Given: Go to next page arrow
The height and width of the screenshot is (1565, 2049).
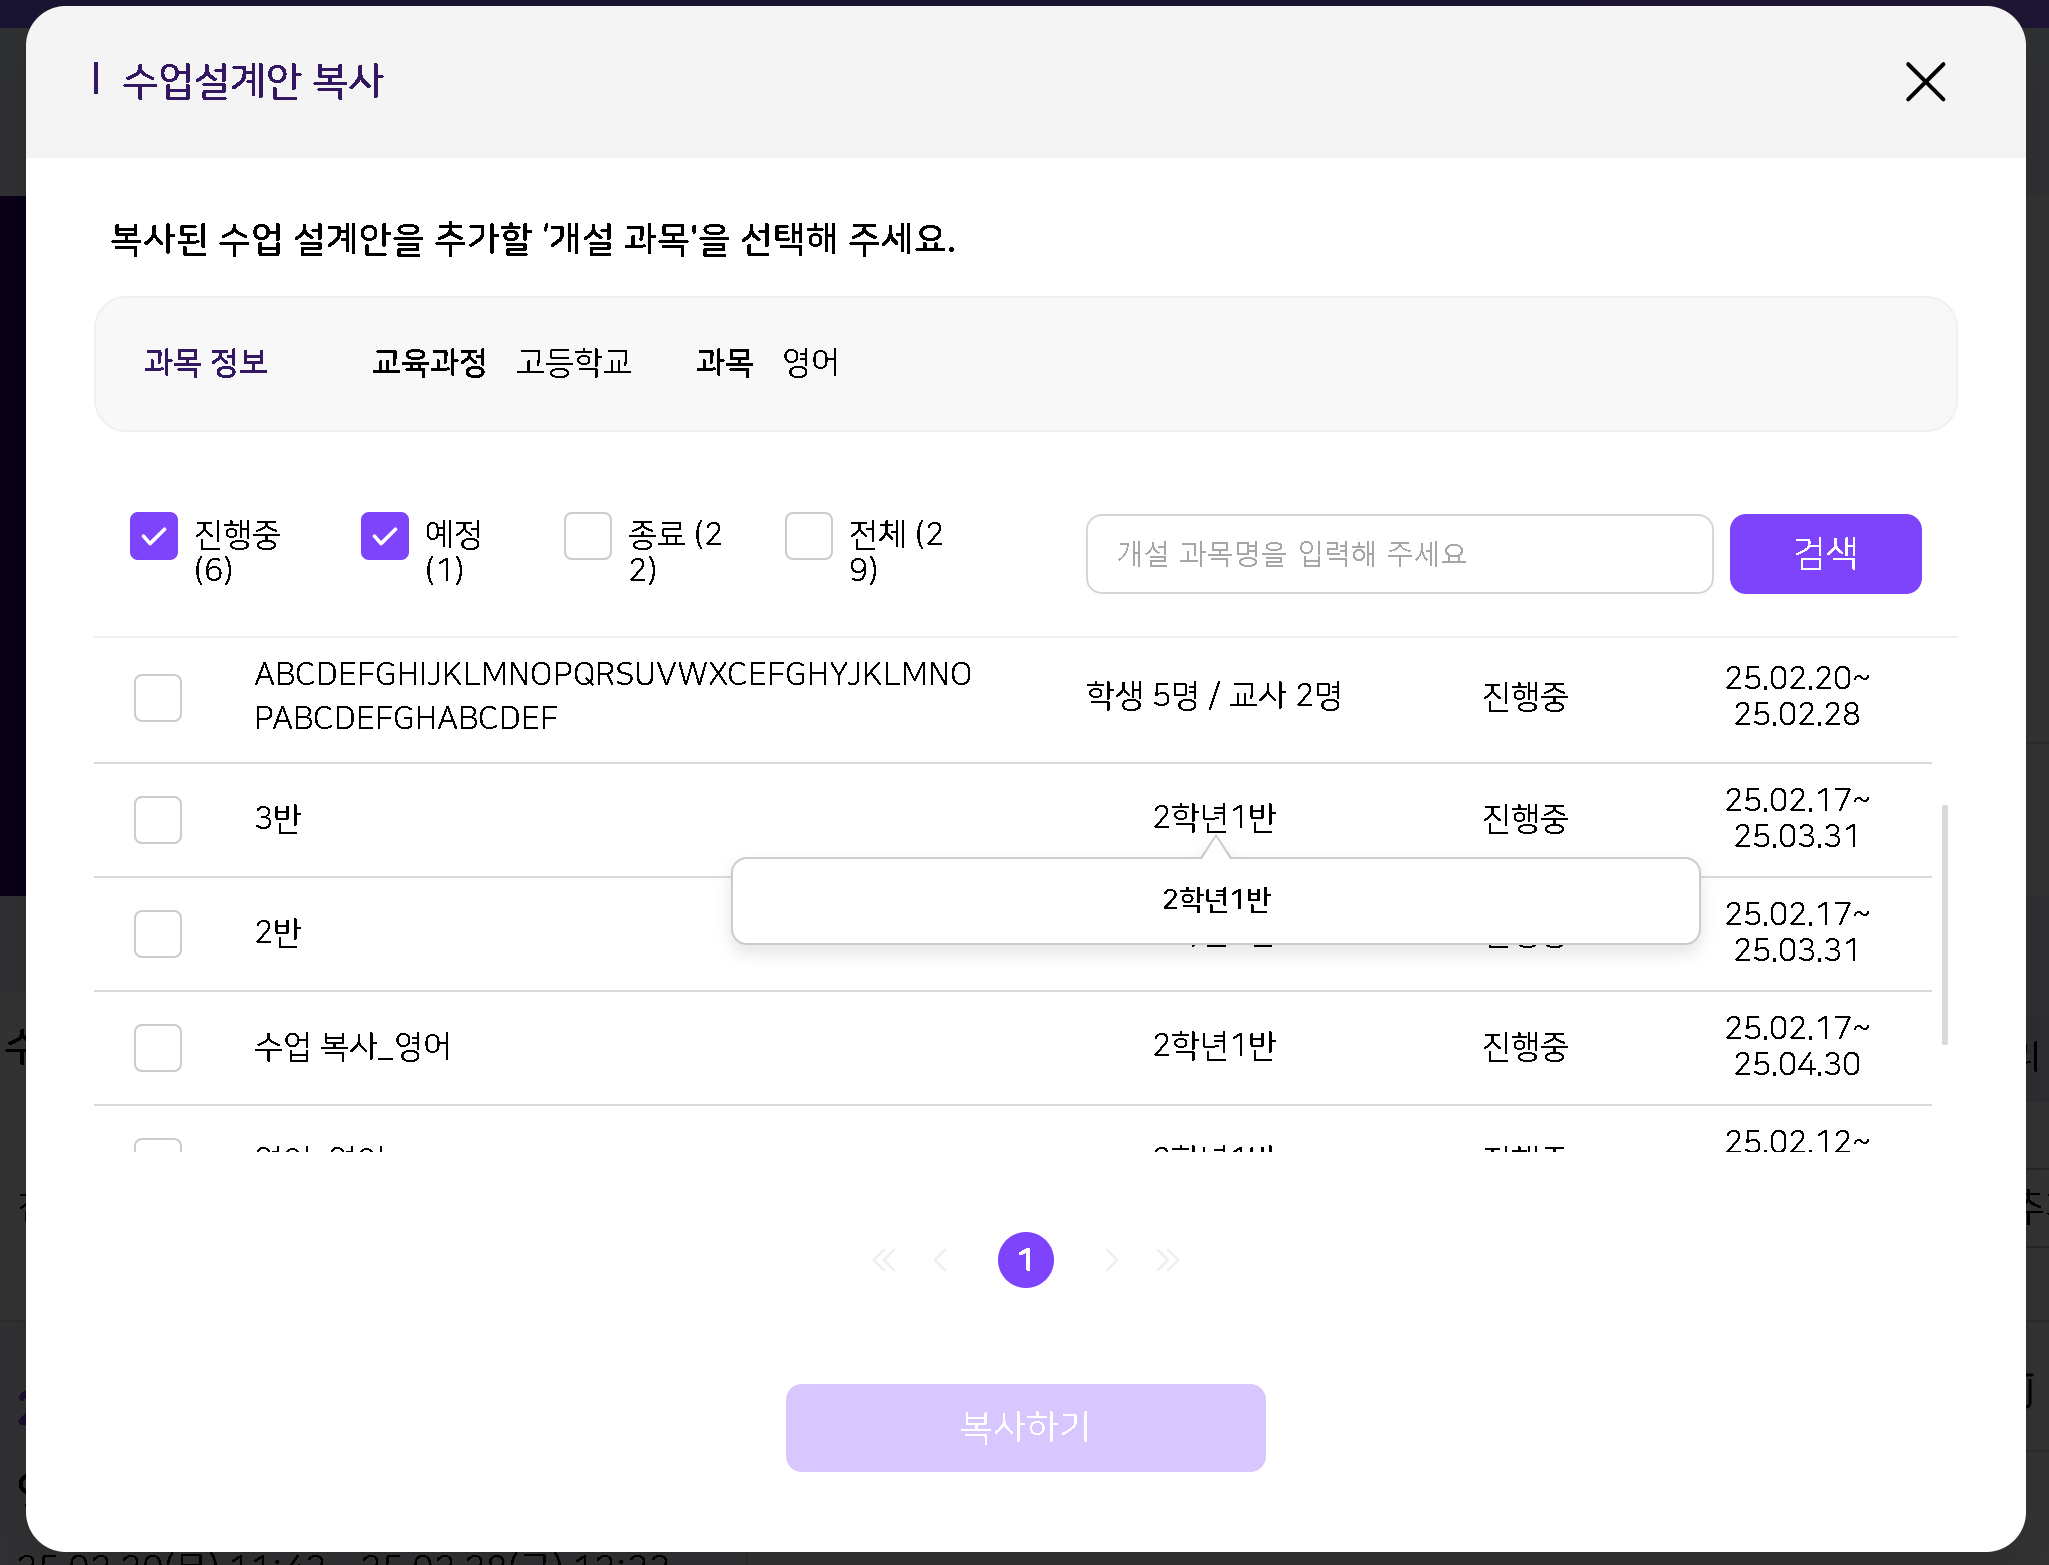Looking at the screenshot, I should click(x=1111, y=1260).
